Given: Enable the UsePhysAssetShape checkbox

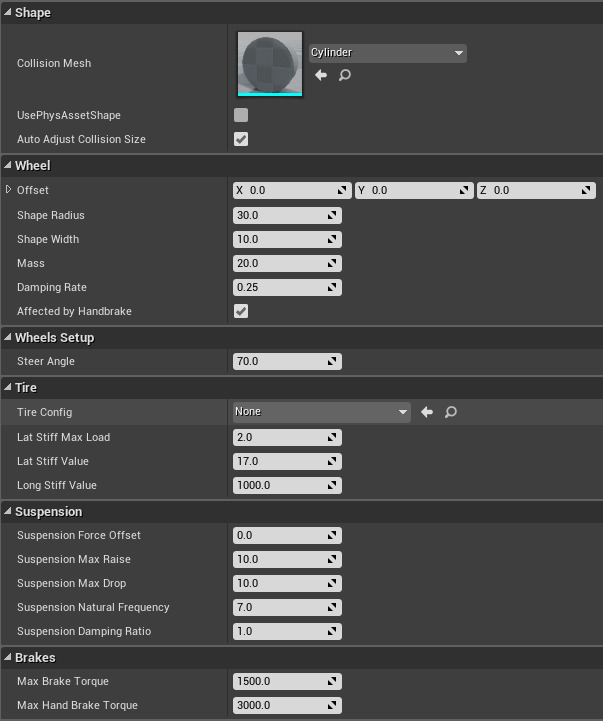Looking at the screenshot, I should click(x=241, y=115).
